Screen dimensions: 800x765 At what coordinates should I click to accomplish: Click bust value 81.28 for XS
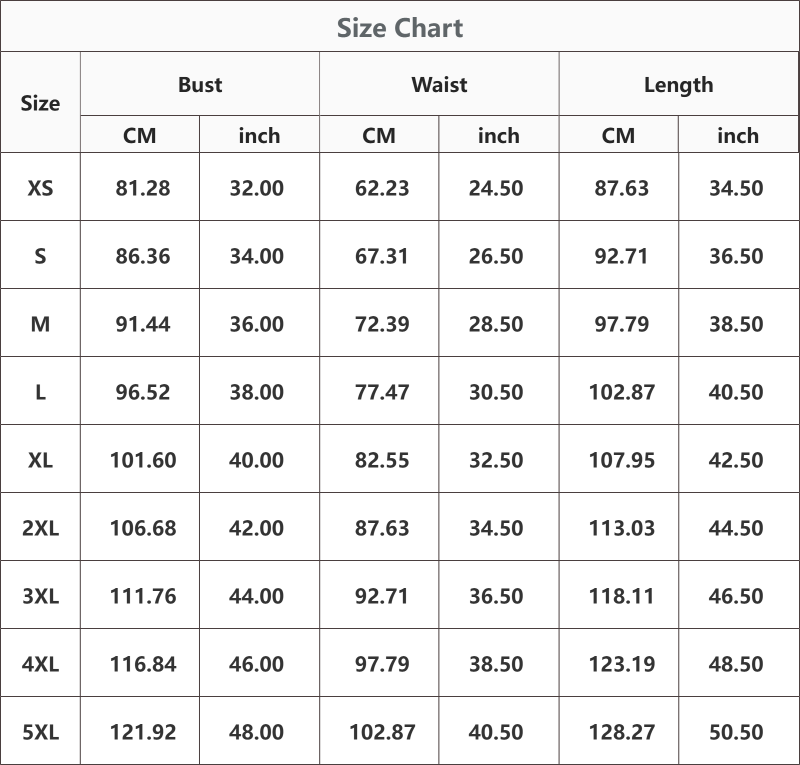point(142,188)
